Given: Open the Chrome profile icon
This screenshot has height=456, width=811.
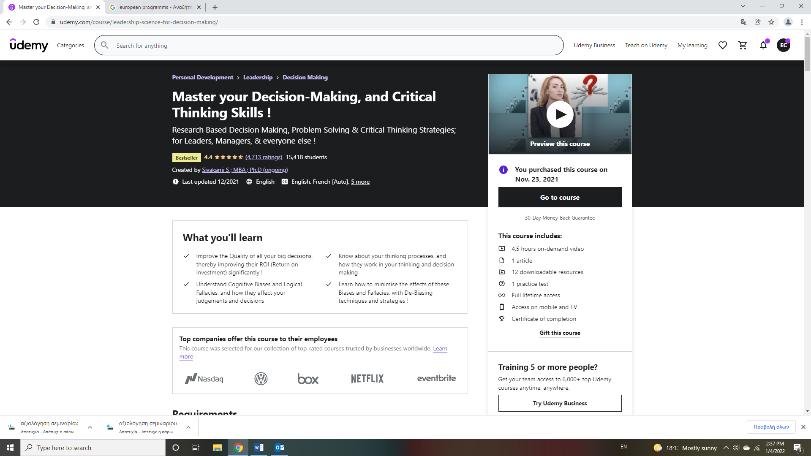Looking at the screenshot, I should click(788, 22).
